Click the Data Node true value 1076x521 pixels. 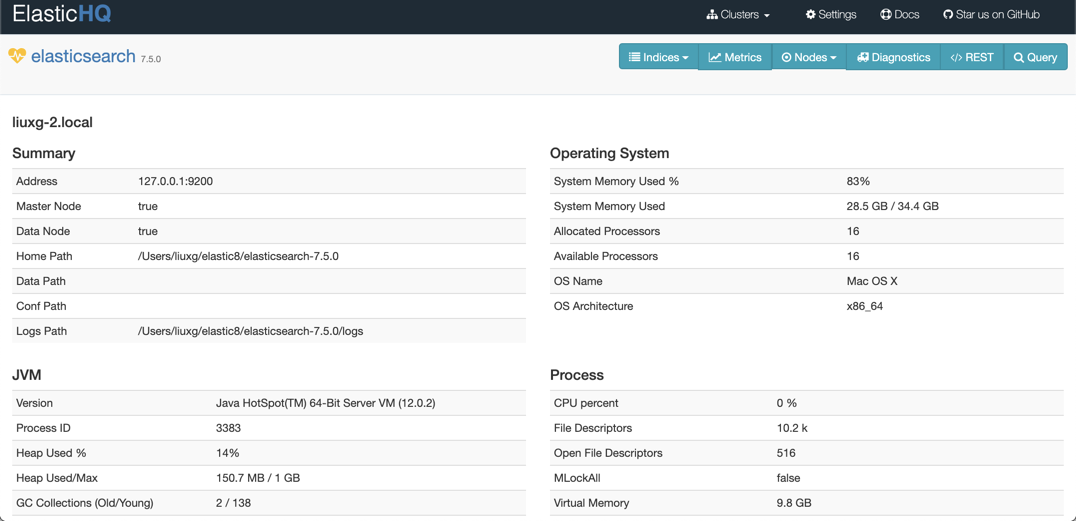[148, 231]
